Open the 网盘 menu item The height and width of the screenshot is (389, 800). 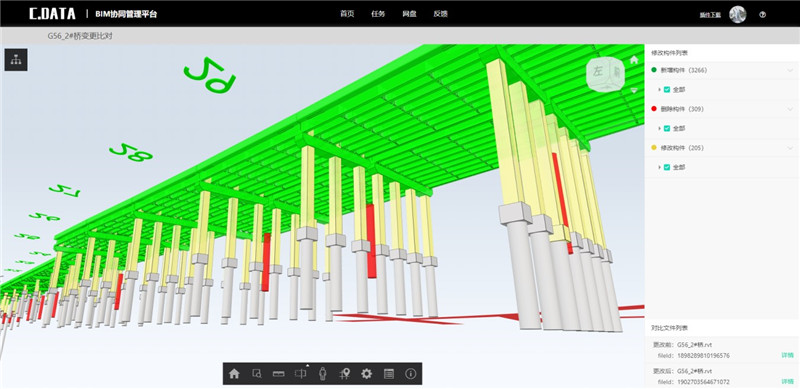click(409, 14)
